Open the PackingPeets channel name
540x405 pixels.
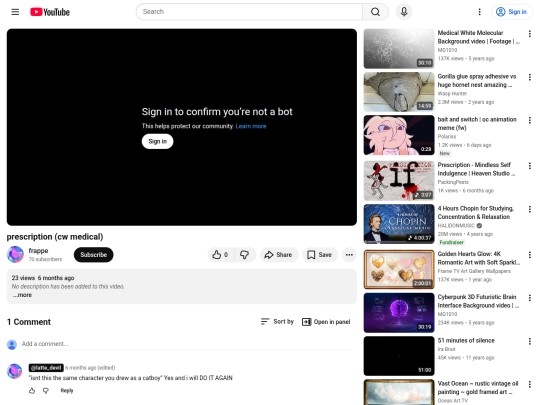[453, 182]
